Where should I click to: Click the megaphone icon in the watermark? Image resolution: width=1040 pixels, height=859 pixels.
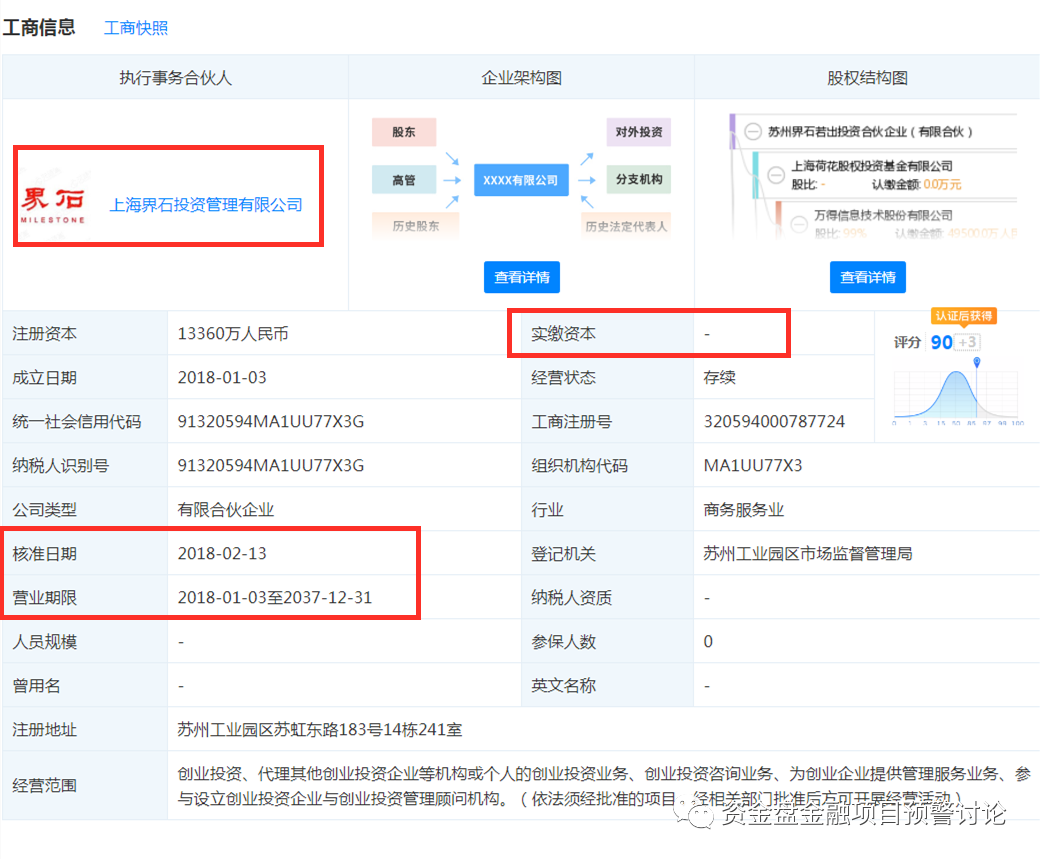tap(700, 816)
